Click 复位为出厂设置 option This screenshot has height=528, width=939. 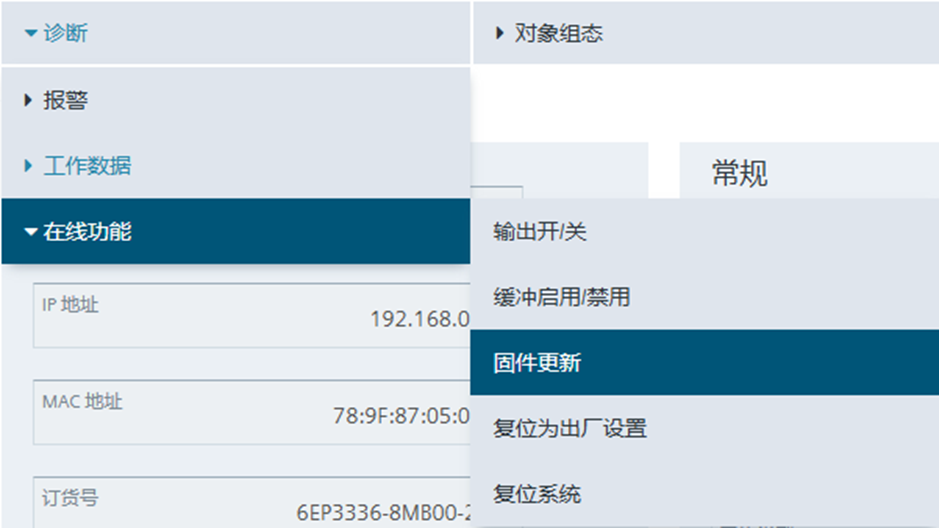[570, 429]
